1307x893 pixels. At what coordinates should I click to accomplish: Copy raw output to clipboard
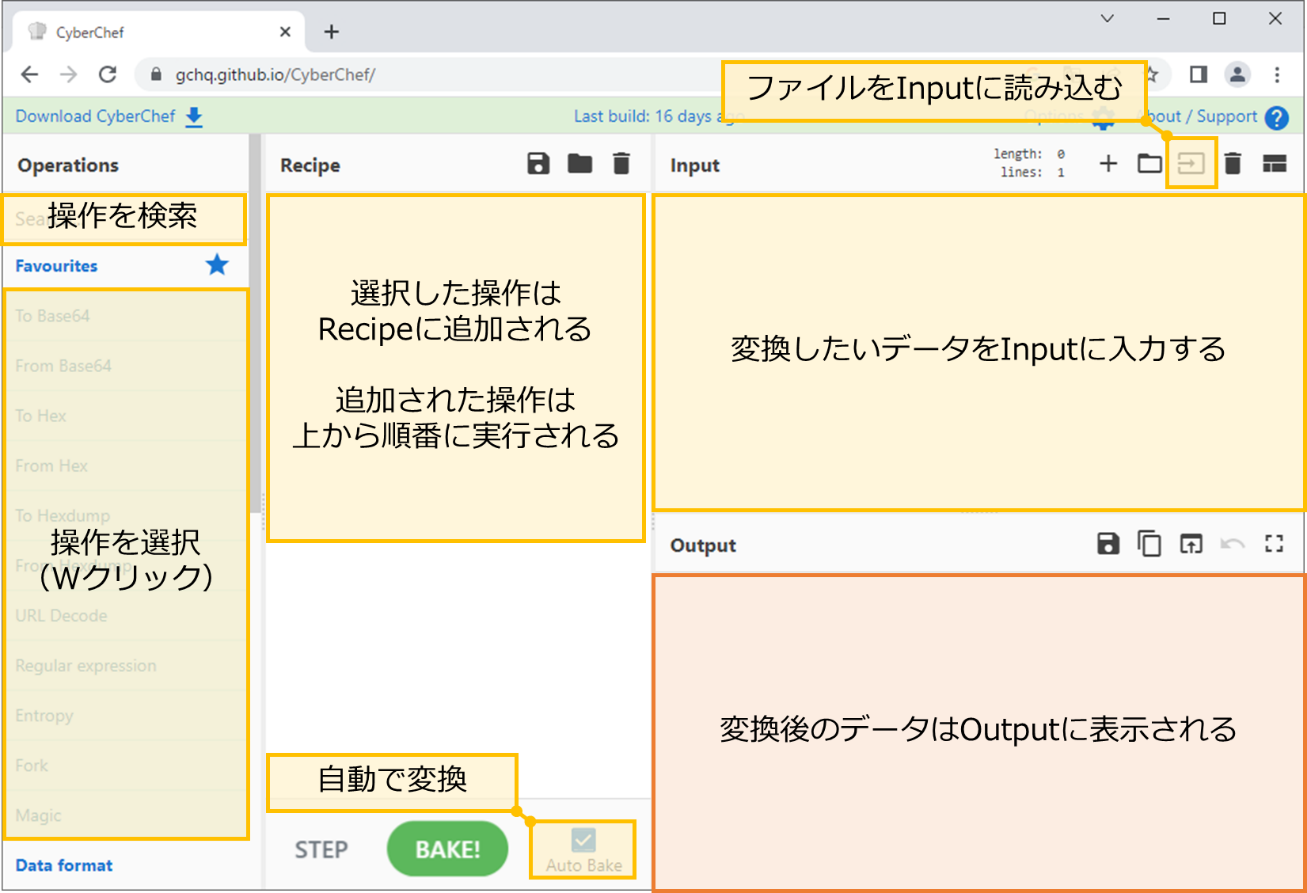pyautogui.click(x=1150, y=544)
